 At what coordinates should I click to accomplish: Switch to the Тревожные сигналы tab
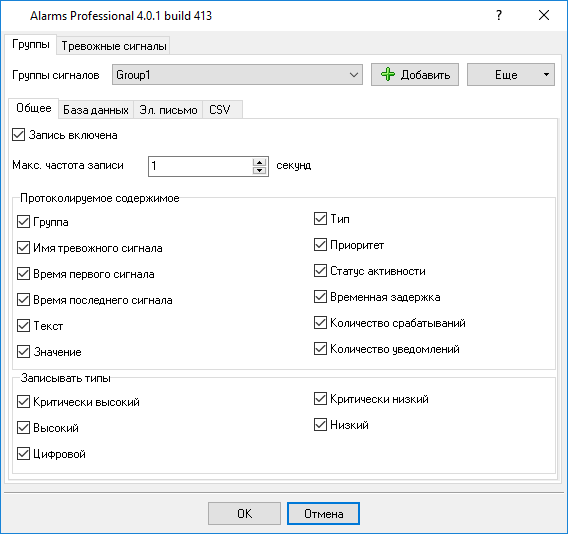(x=114, y=46)
